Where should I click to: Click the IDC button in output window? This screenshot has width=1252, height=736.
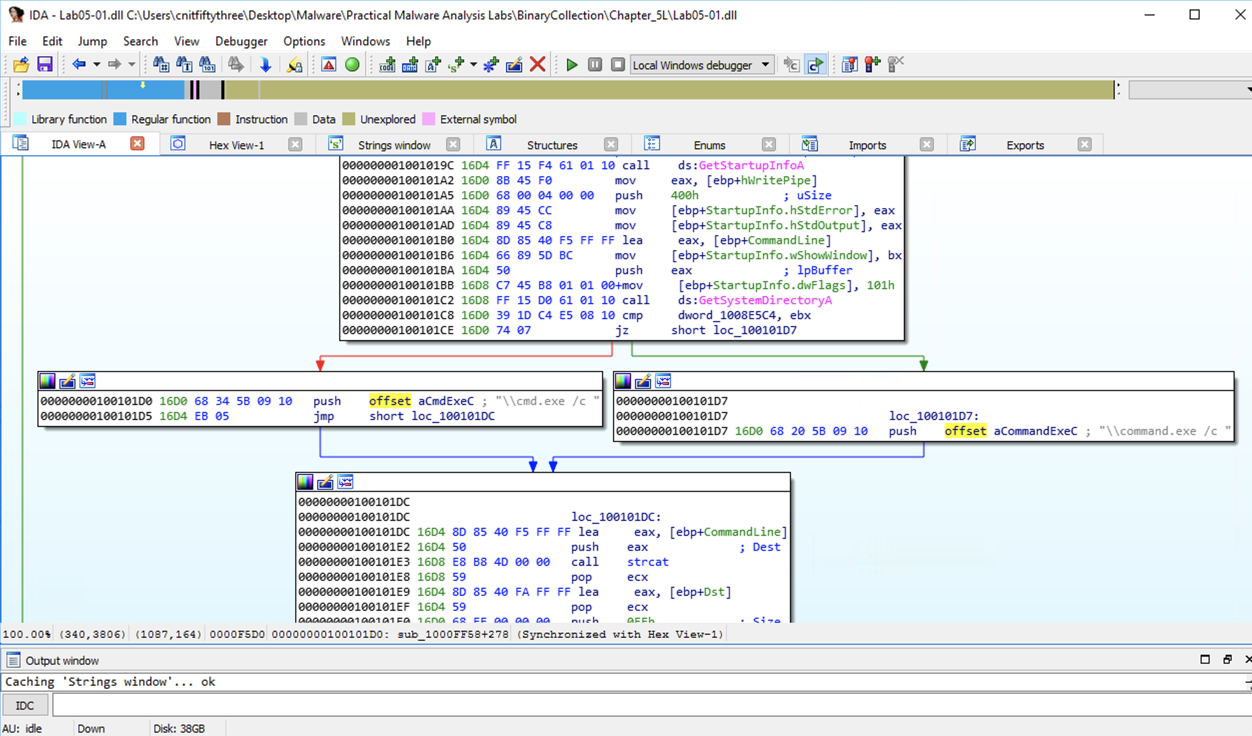(x=25, y=706)
